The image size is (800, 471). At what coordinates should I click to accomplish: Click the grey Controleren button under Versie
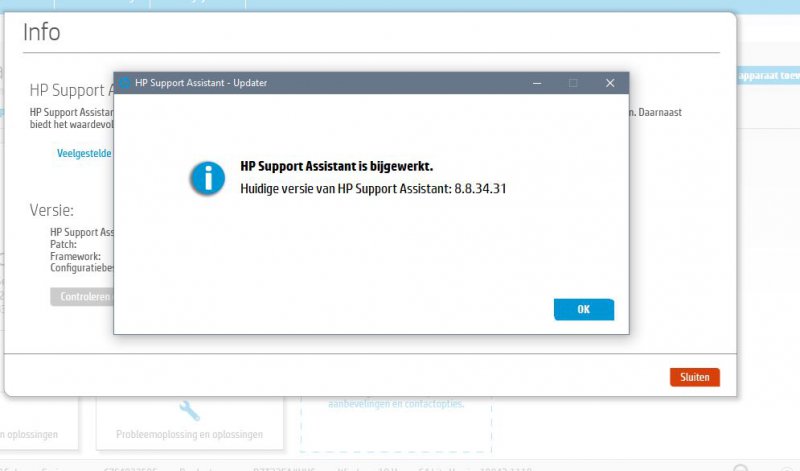[81, 297]
